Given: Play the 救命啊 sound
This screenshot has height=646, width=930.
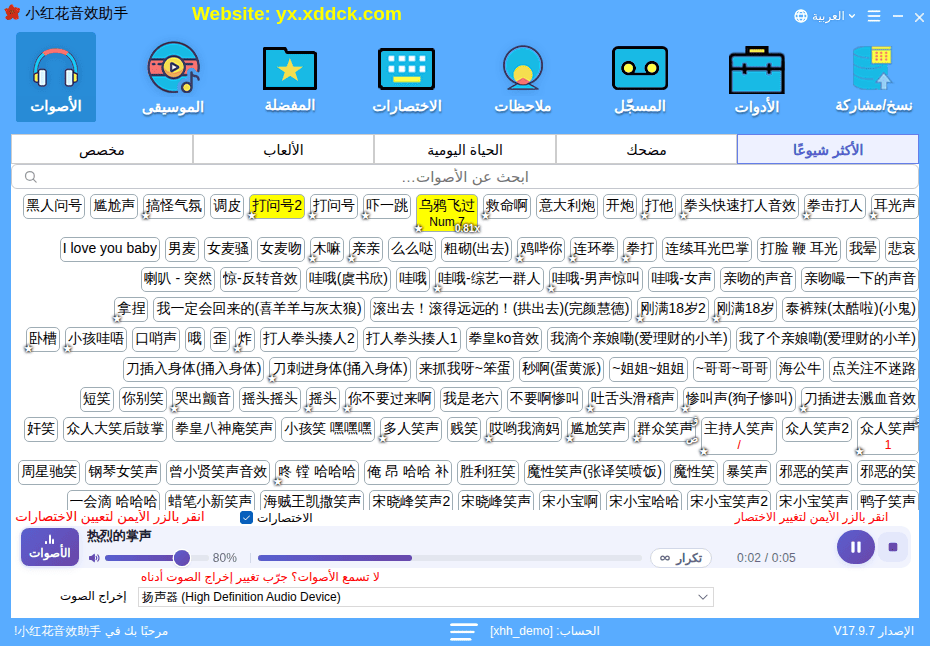Looking at the screenshot, I should [507, 206].
